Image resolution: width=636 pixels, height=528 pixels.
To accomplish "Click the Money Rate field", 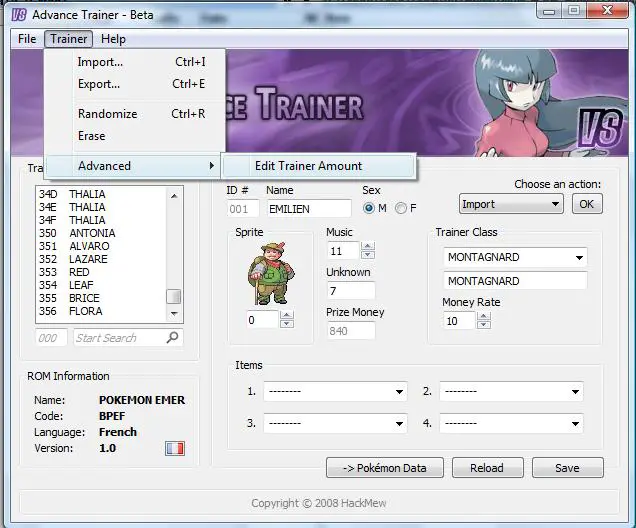I will (x=459, y=321).
